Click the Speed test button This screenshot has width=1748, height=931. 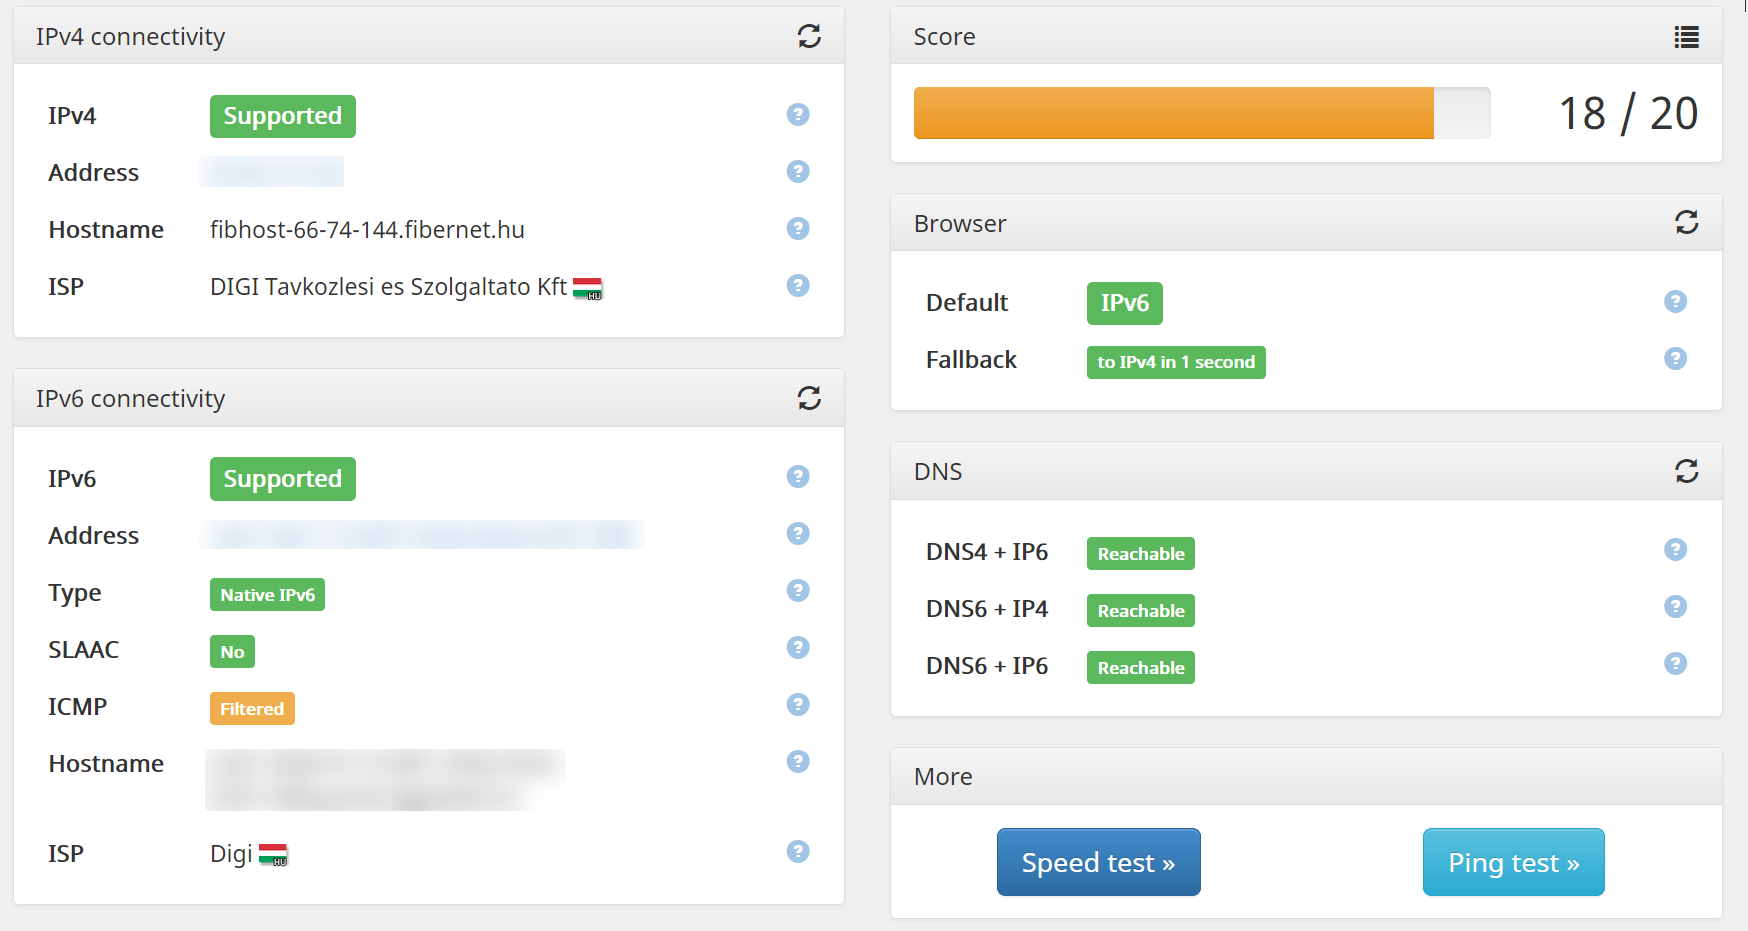click(1098, 862)
